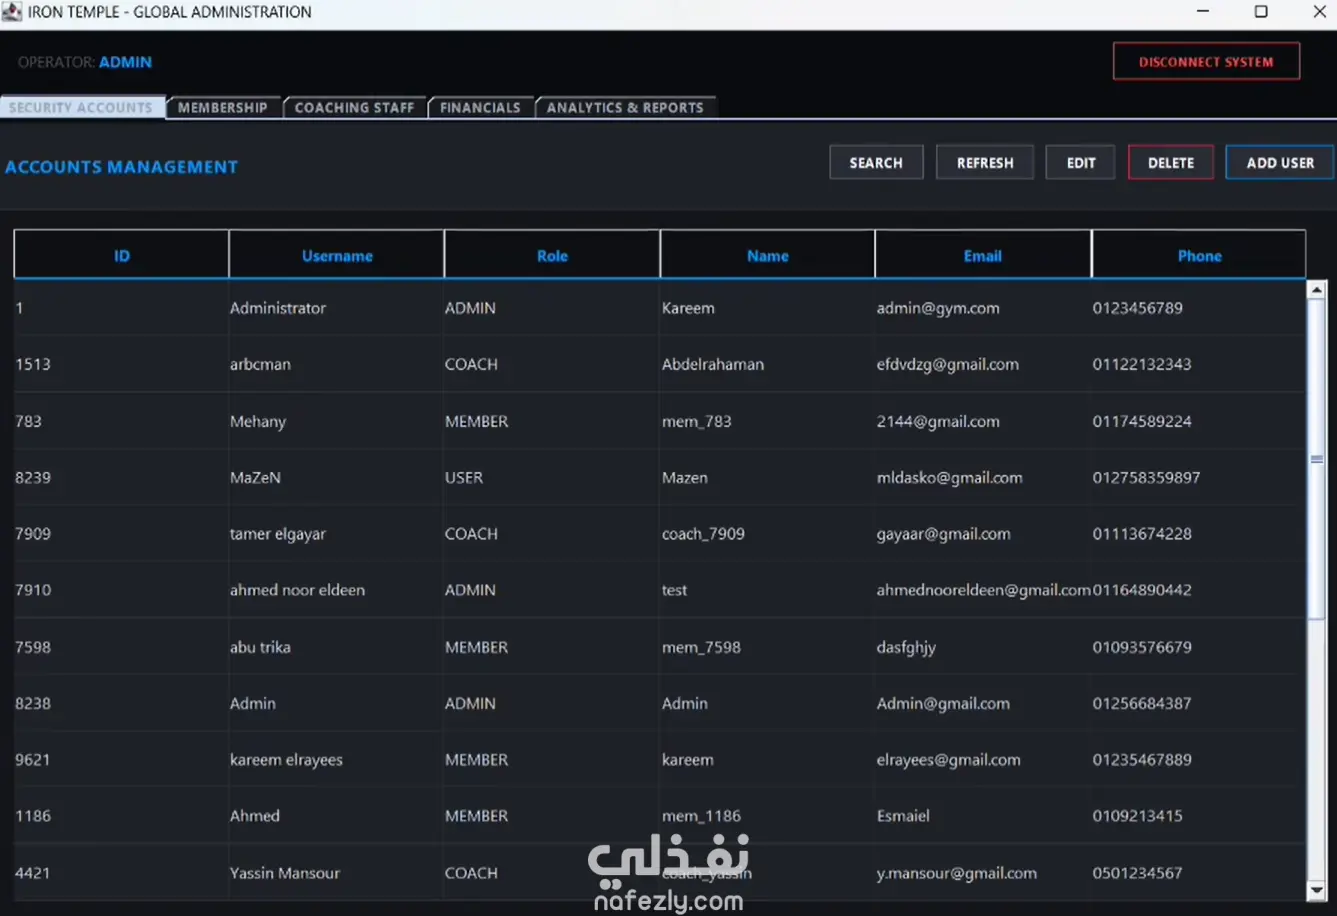Select the kareem elrayees username cell

pyautogui.click(x=336, y=759)
